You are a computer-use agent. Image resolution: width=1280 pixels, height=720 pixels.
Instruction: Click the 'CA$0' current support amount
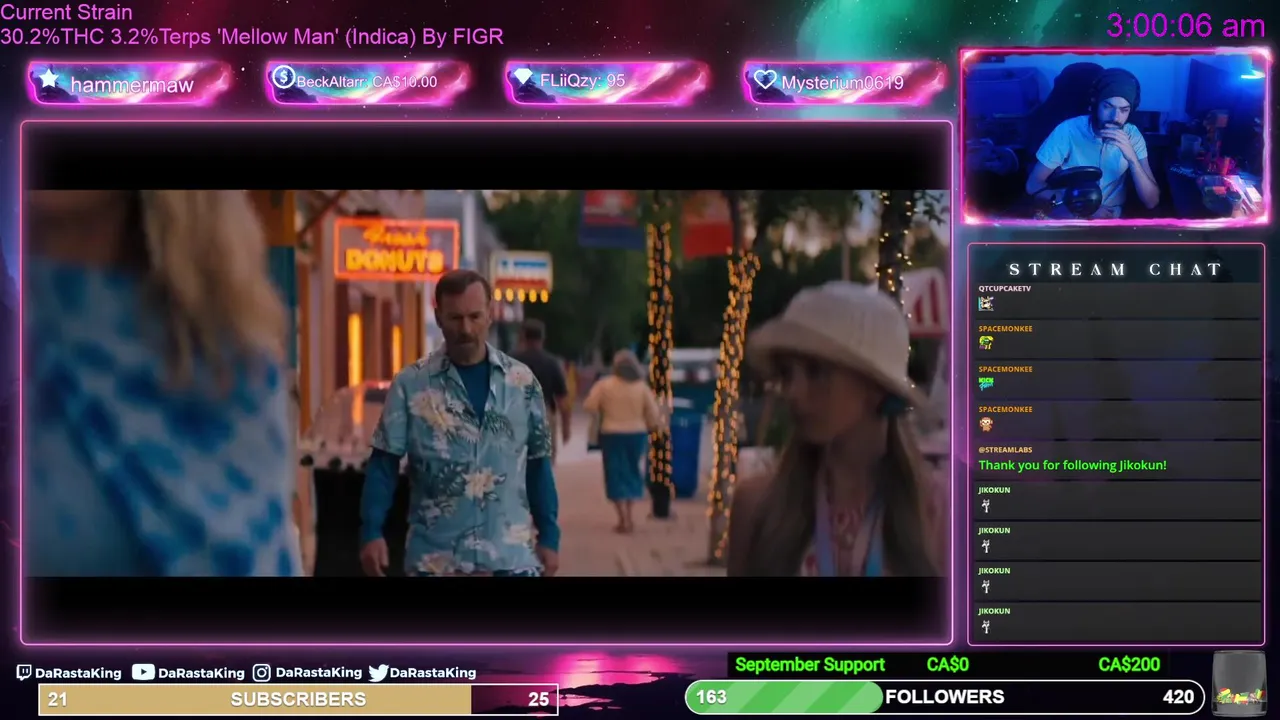(x=947, y=665)
